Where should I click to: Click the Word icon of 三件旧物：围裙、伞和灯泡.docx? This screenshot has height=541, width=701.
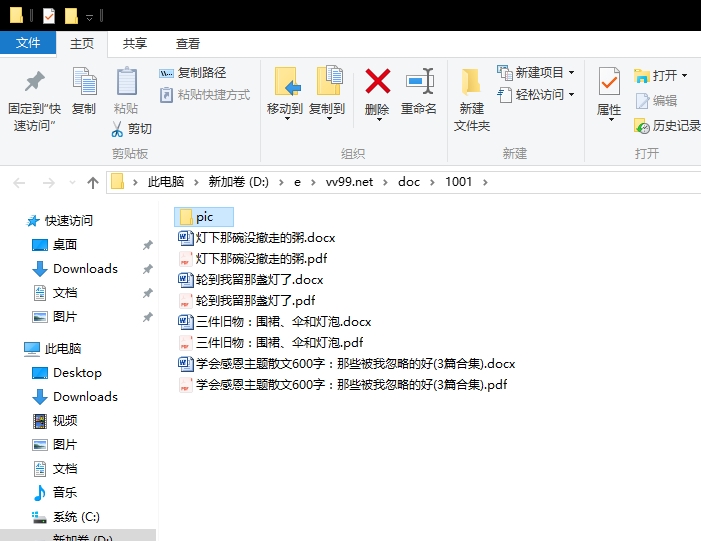click(x=185, y=321)
